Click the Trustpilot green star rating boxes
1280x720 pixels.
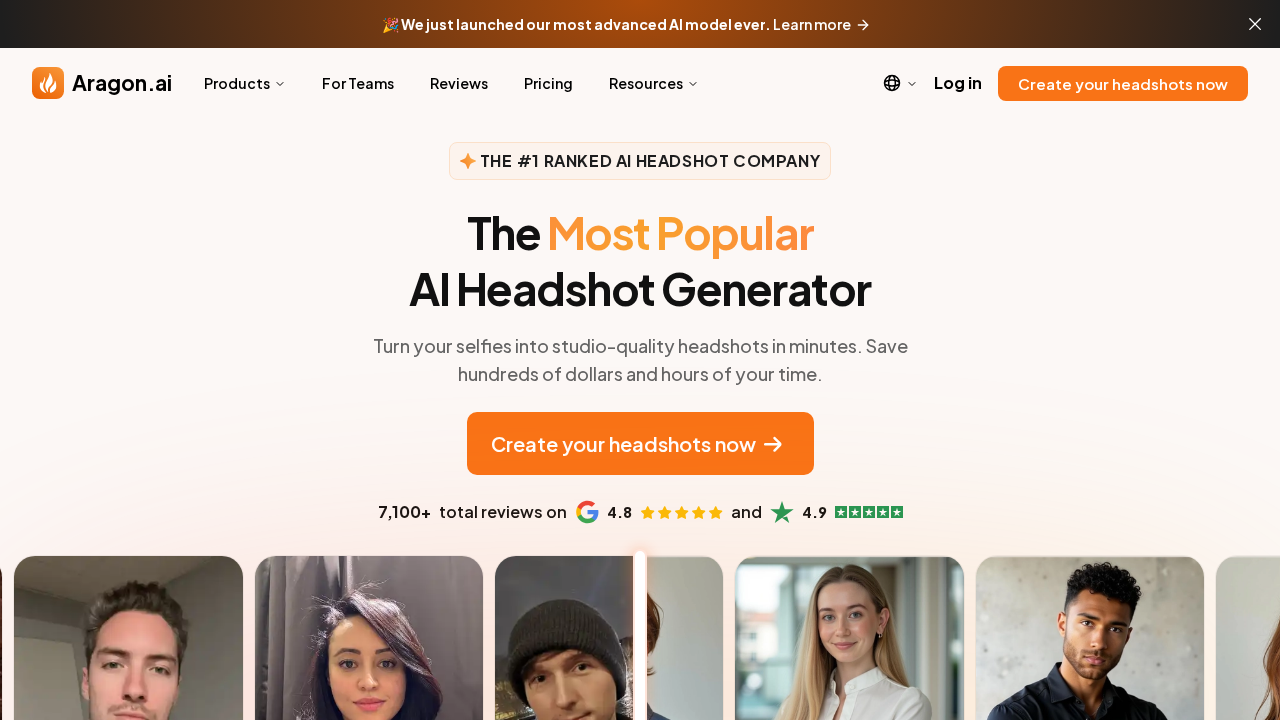point(869,512)
